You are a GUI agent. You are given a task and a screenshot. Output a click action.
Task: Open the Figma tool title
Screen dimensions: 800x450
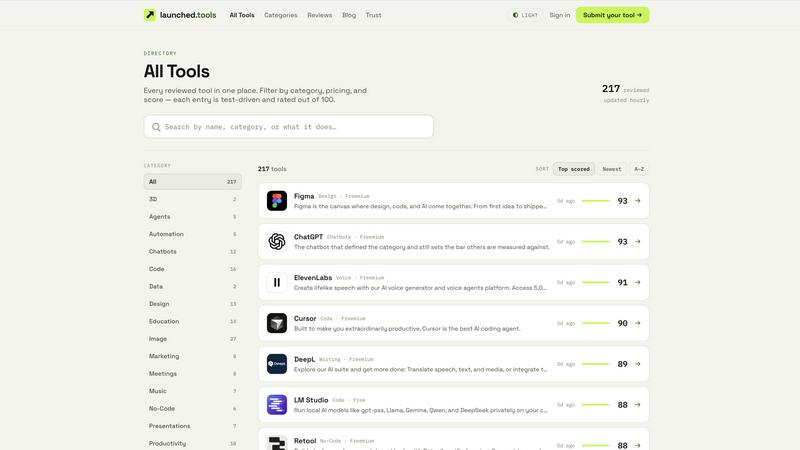point(304,196)
